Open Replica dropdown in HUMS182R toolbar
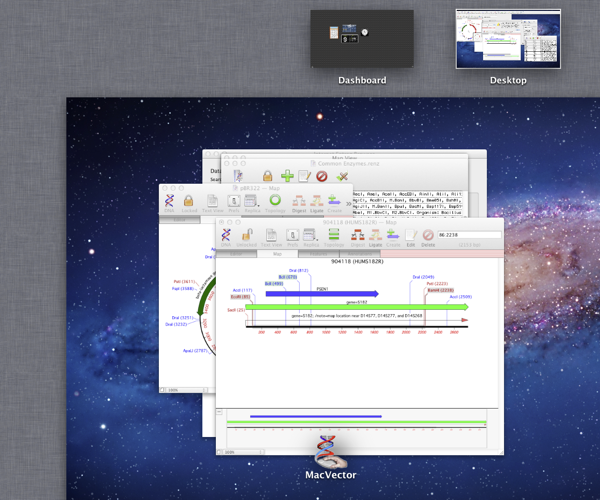This screenshot has width=600, height=500. click(312, 235)
